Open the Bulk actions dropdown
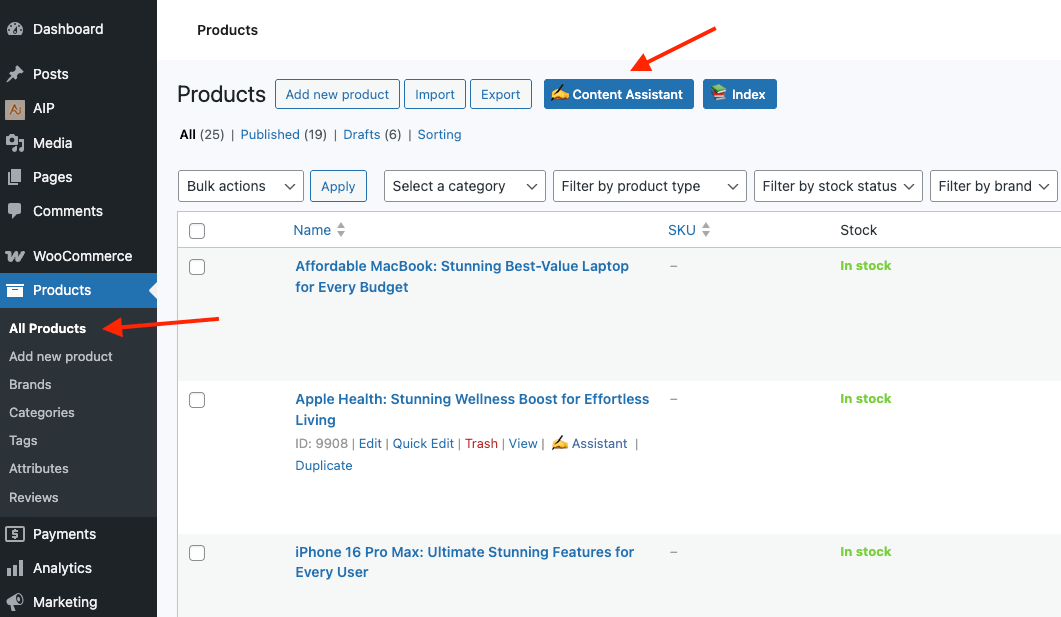The height and width of the screenshot is (617, 1061). click(x=241, y=186)
